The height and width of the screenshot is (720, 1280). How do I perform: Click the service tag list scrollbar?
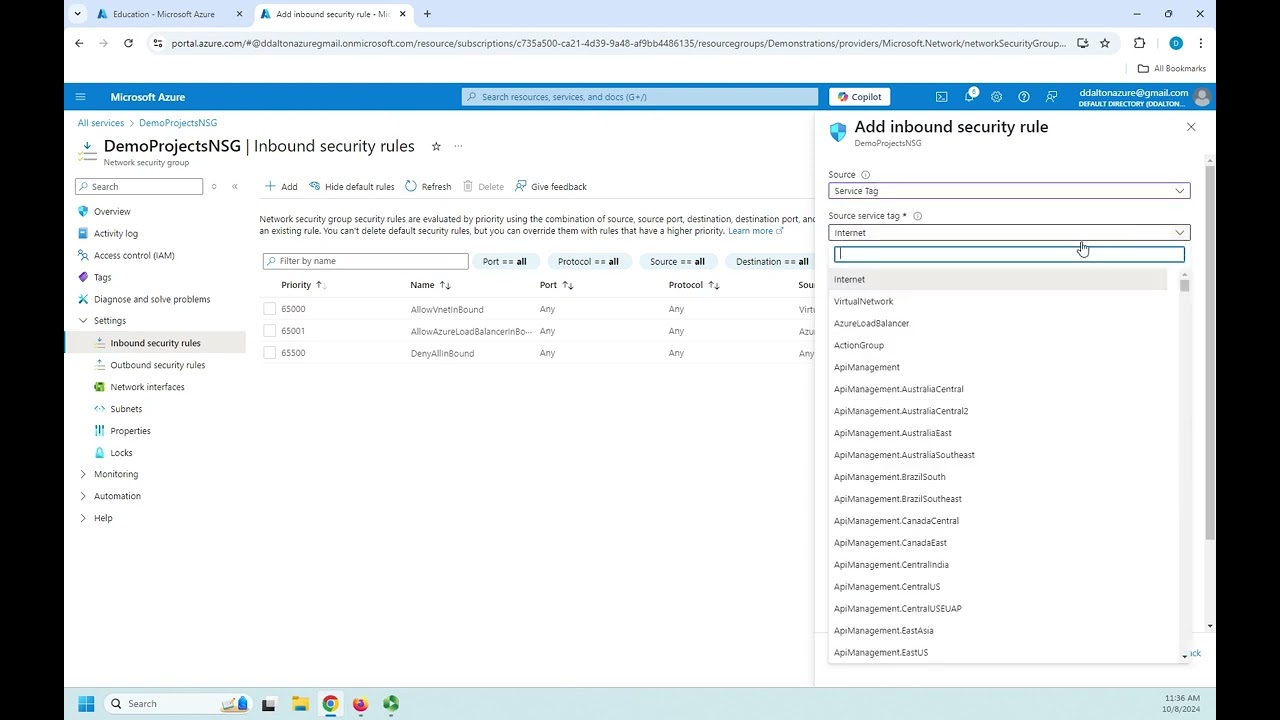click(x=1184, y=286)
